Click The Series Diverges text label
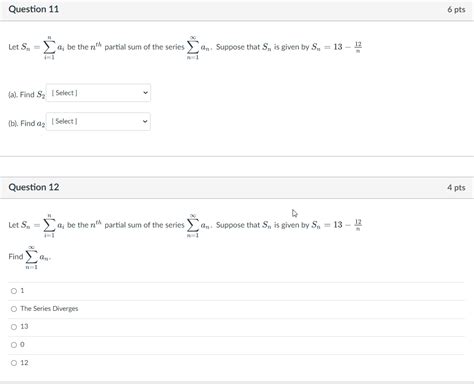The width and height of the screenshot is (474, 384). coord(49,309)
